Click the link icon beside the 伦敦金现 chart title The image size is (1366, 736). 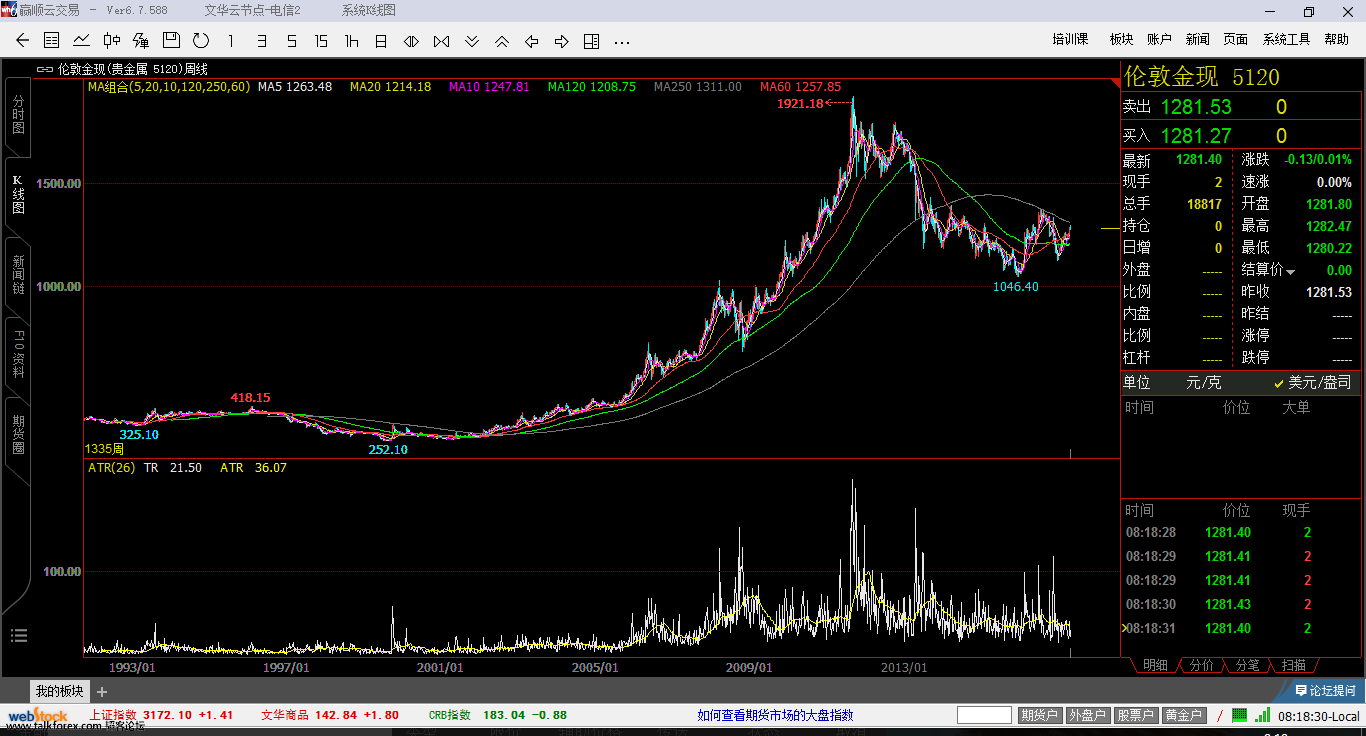[44, 69]
